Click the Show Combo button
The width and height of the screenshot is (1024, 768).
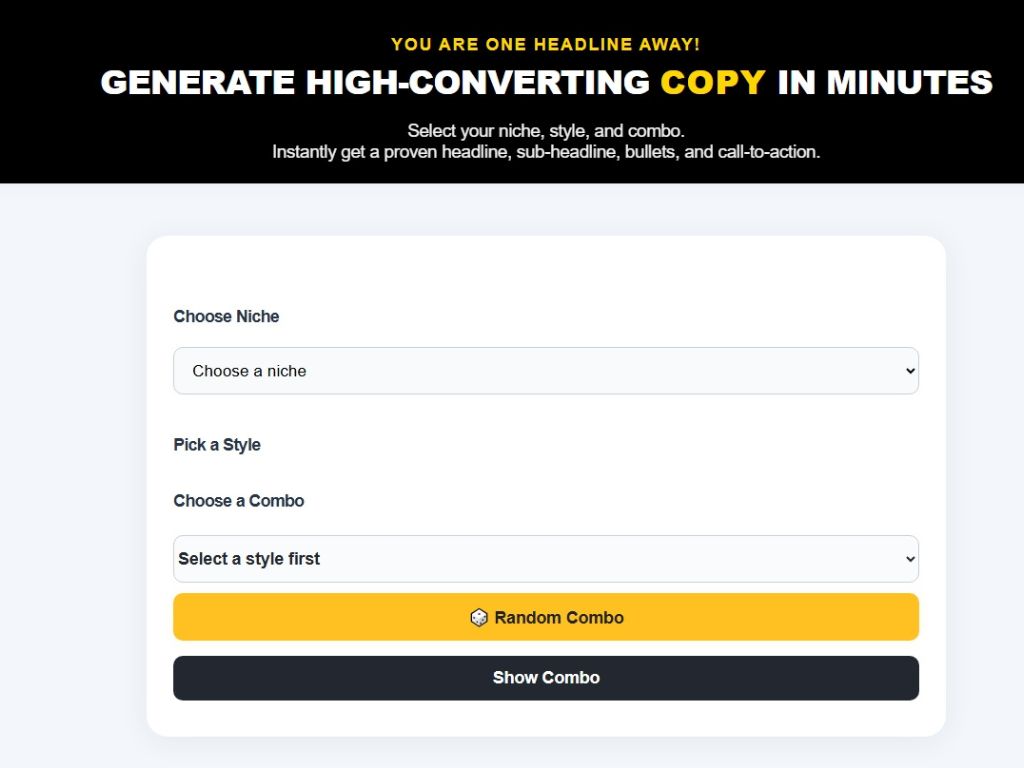546,678
